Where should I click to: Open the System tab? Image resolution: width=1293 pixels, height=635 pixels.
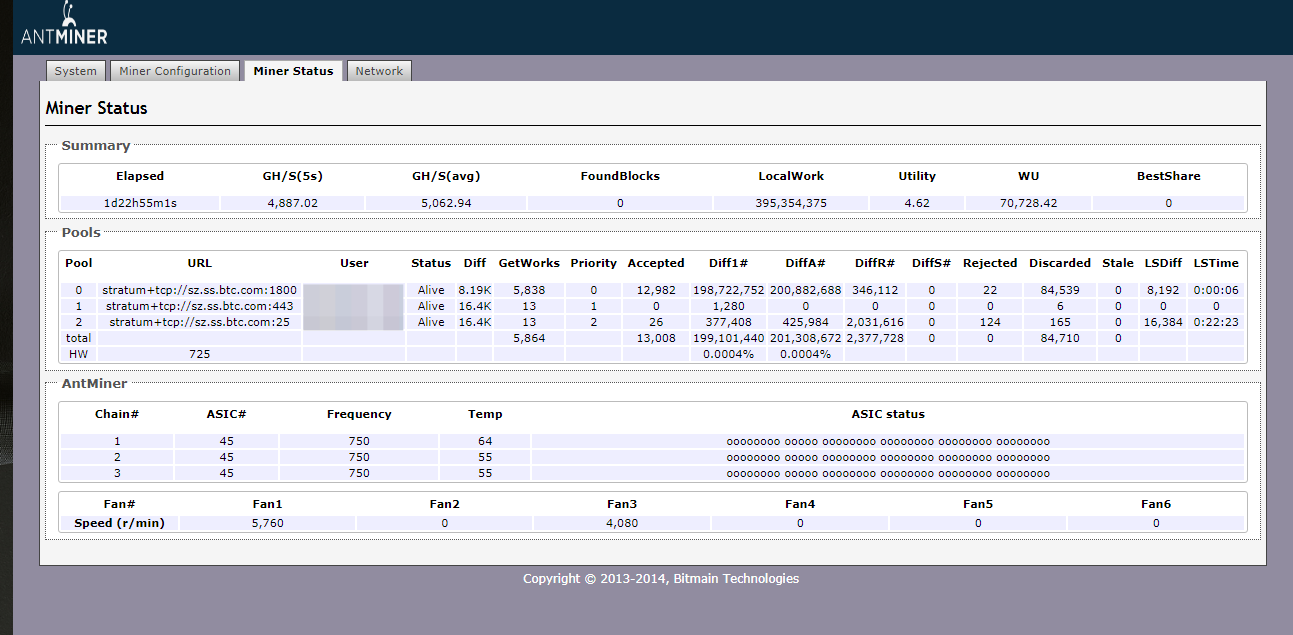[x=76, y=71]
